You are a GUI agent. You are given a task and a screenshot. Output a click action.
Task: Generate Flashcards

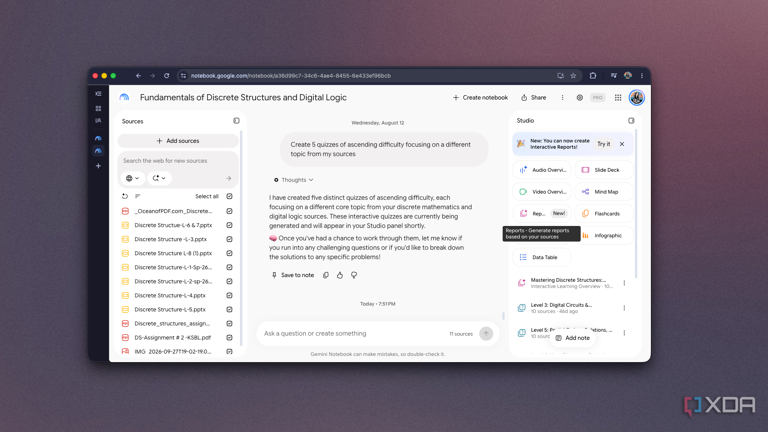pos(604,214)
